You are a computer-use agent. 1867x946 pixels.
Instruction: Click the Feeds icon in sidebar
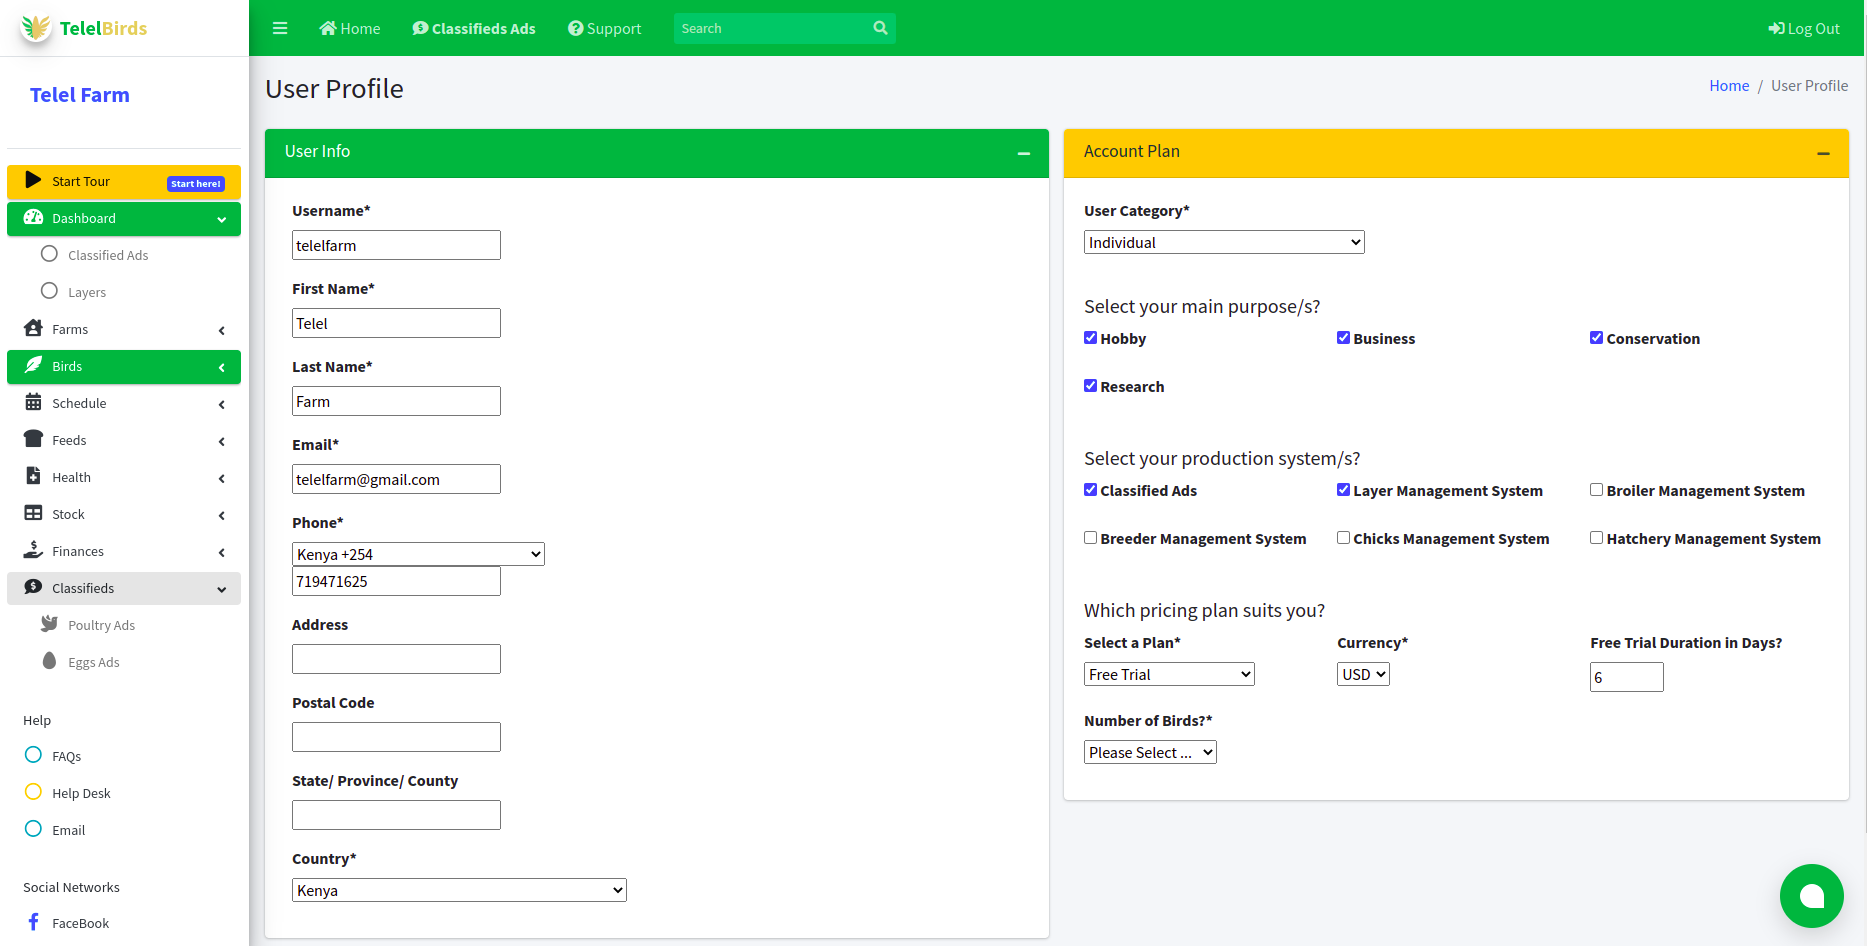click(x=33, y=440)
